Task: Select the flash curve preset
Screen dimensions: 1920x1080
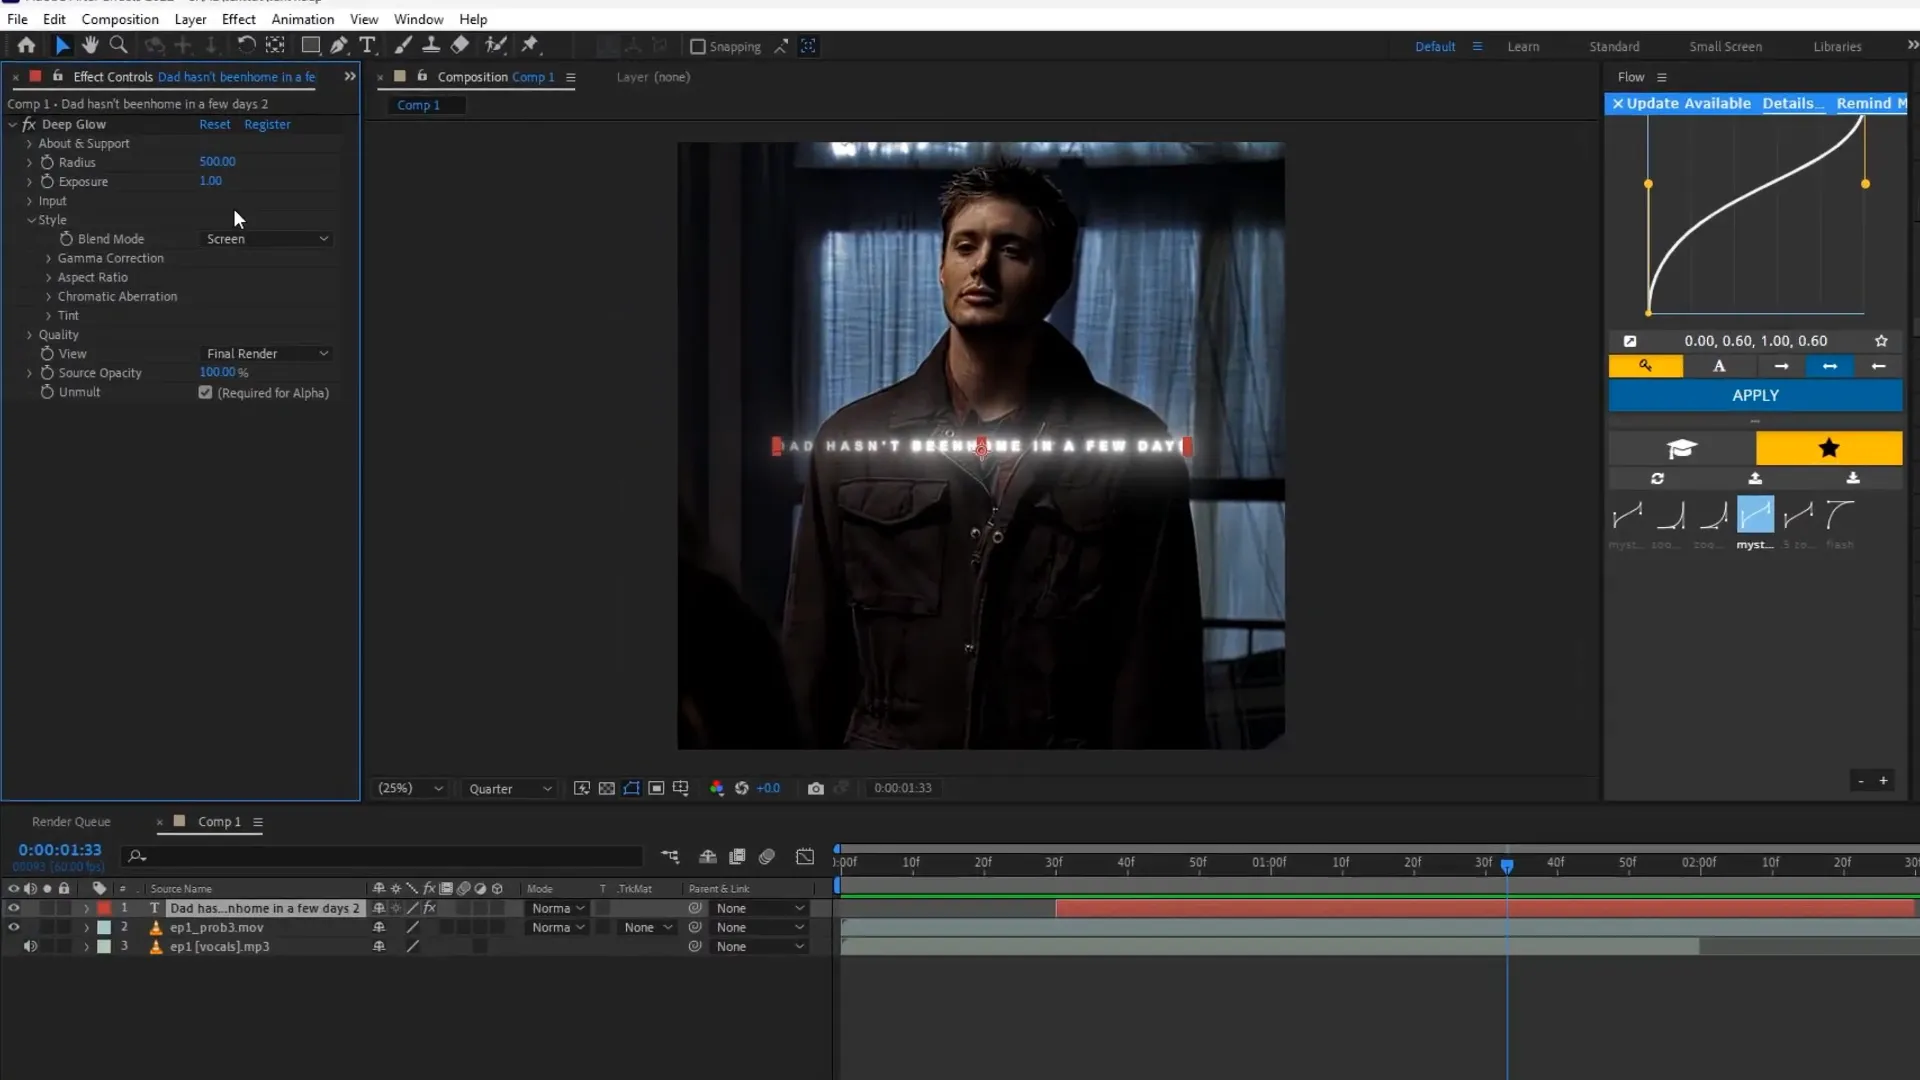Action: [1840, 515]
